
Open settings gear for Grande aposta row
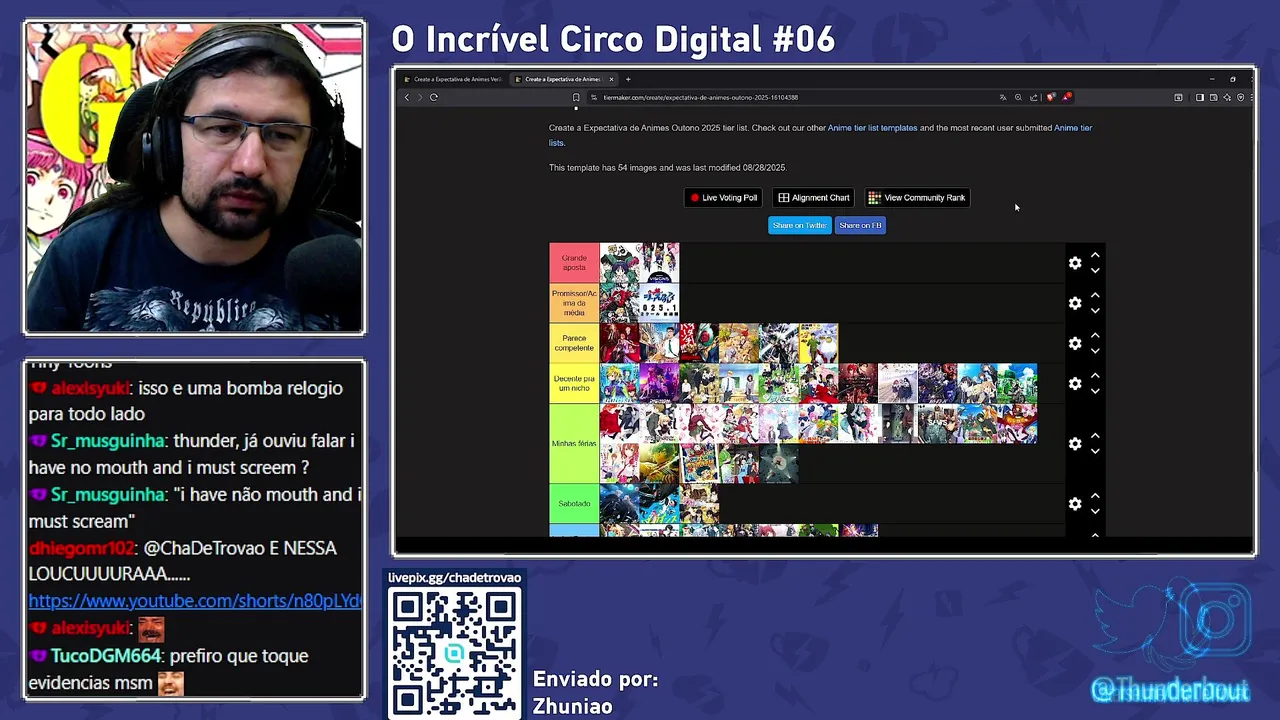(x=1075, y=263)
